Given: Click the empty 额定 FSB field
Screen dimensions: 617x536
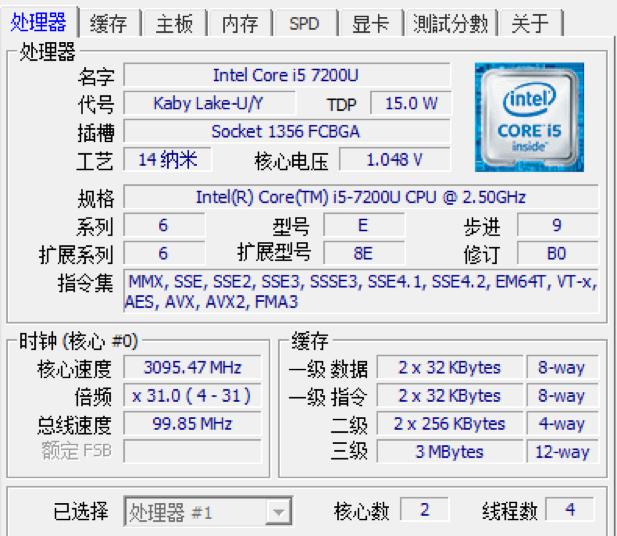Looking at the screenshot, I should coord(192,451).
